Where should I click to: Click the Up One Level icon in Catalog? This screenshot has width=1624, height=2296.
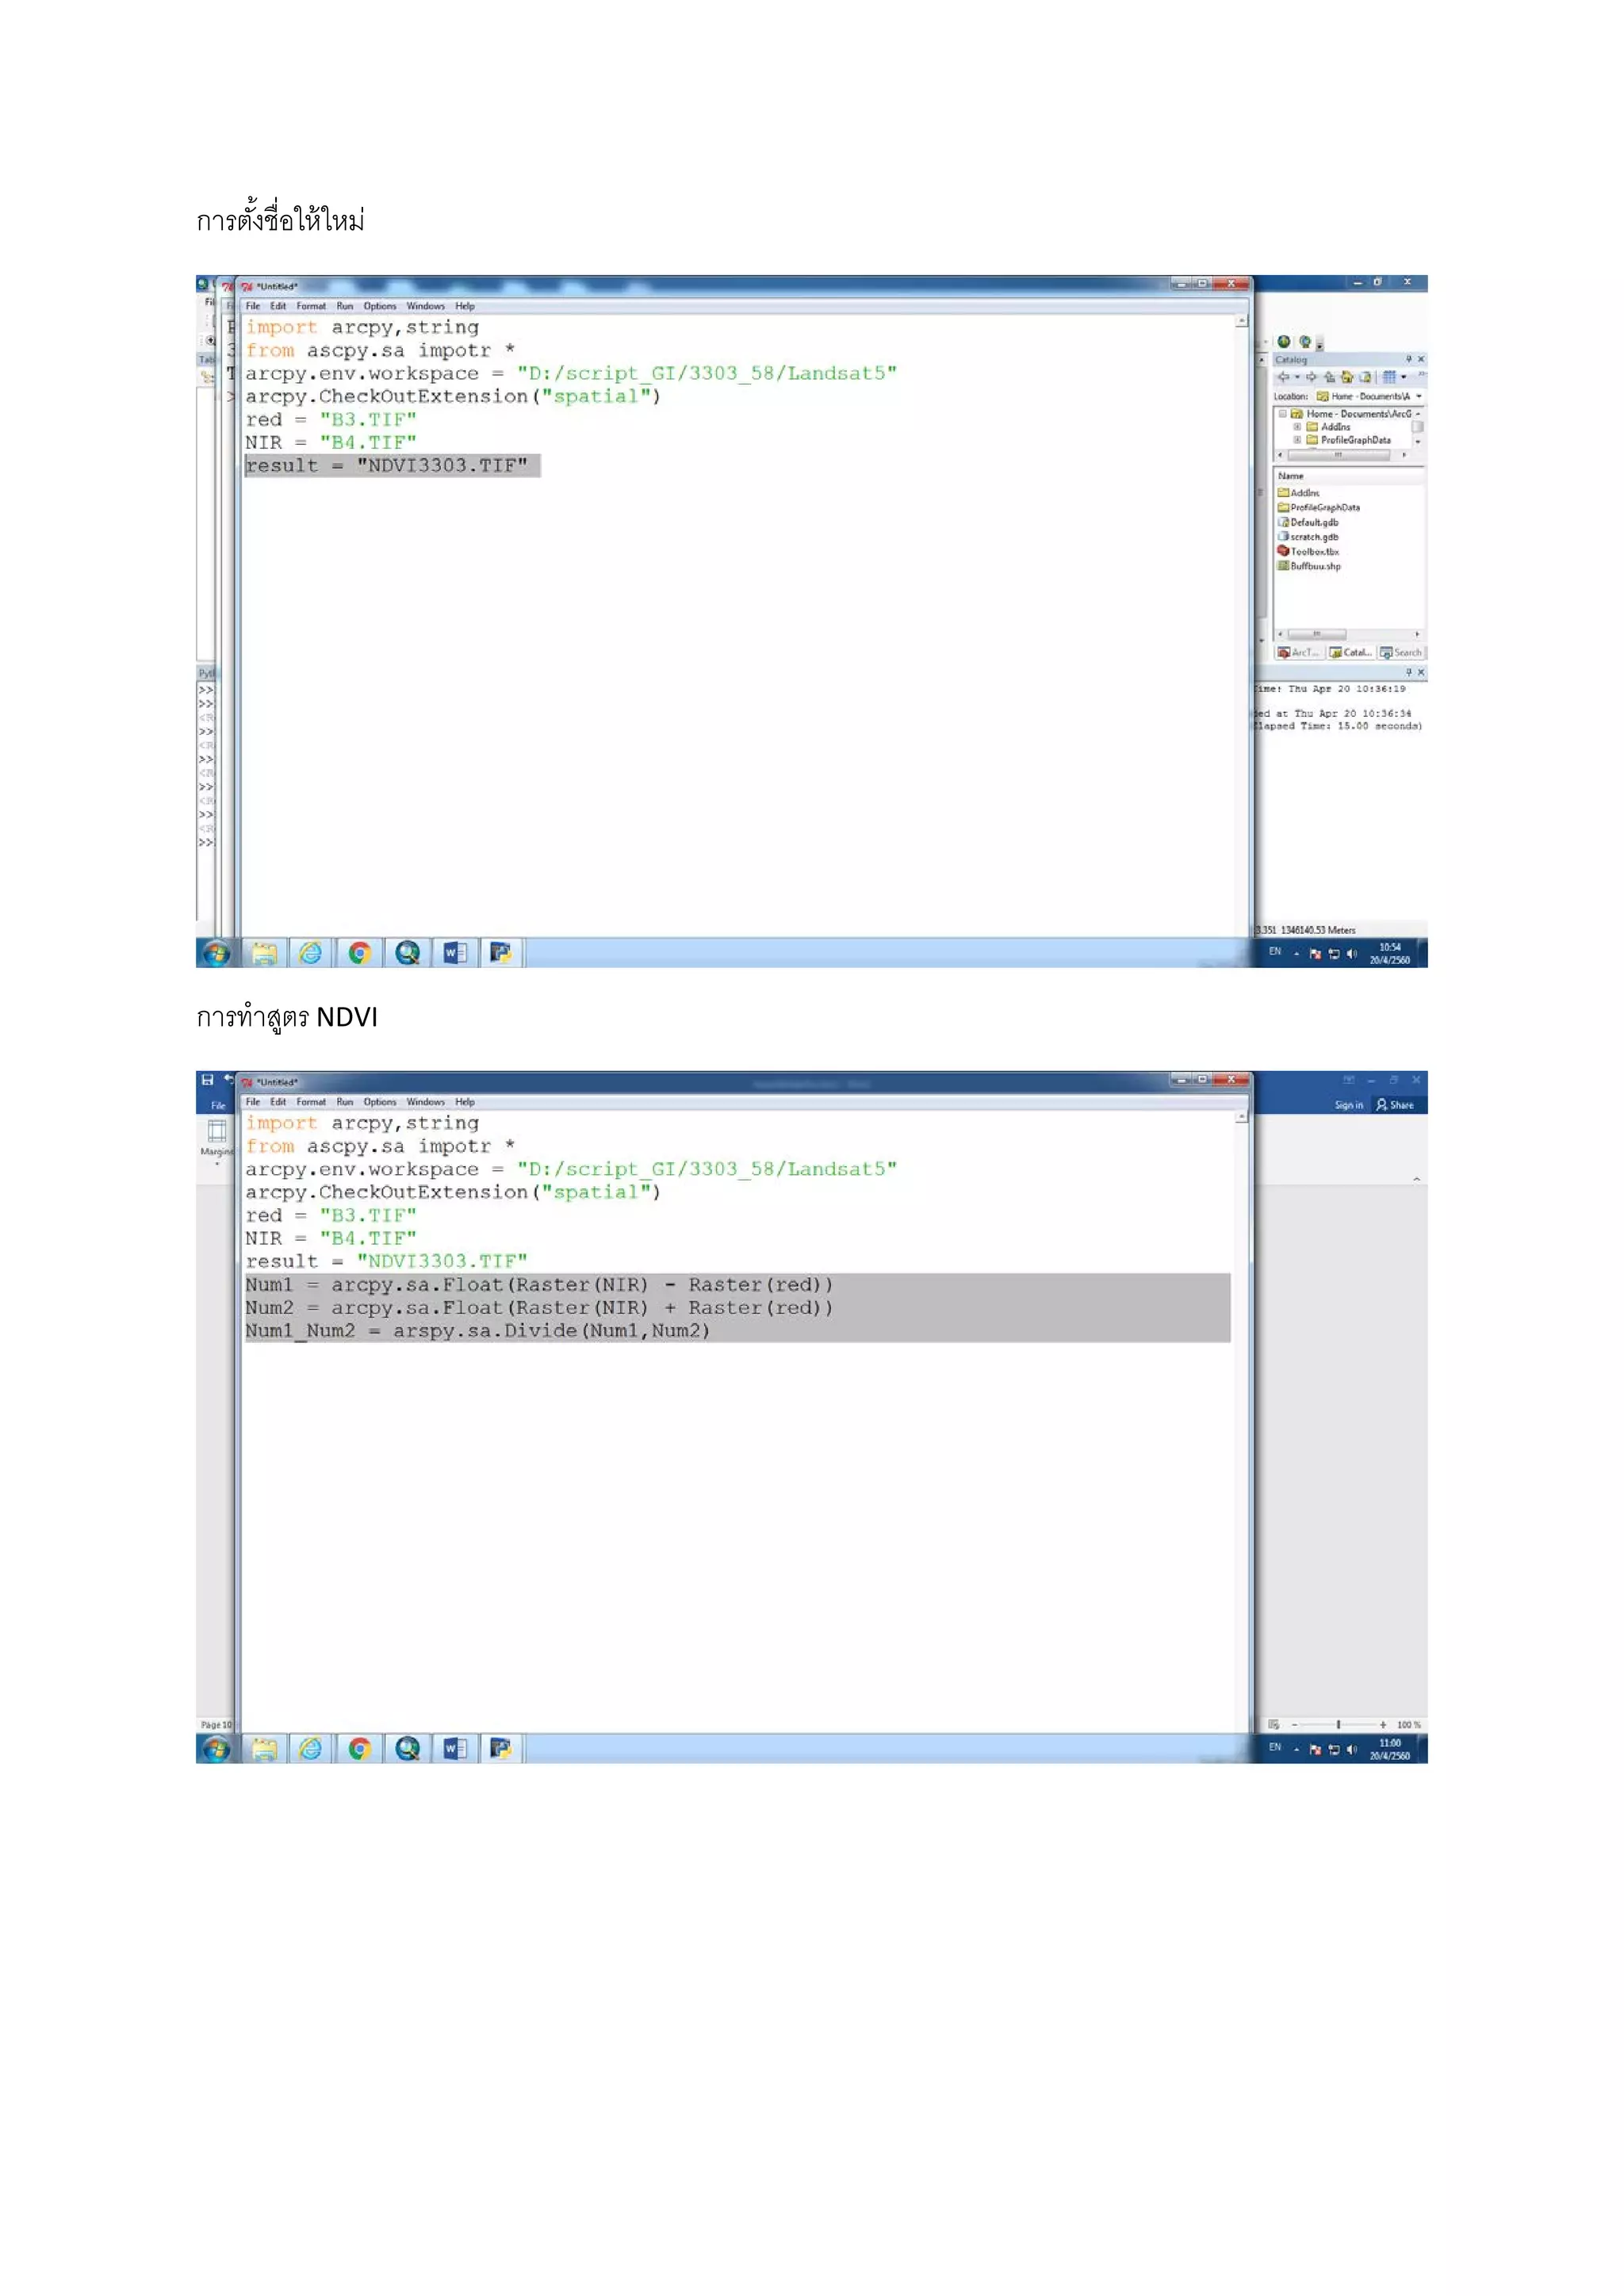(x=1329, y=377)
